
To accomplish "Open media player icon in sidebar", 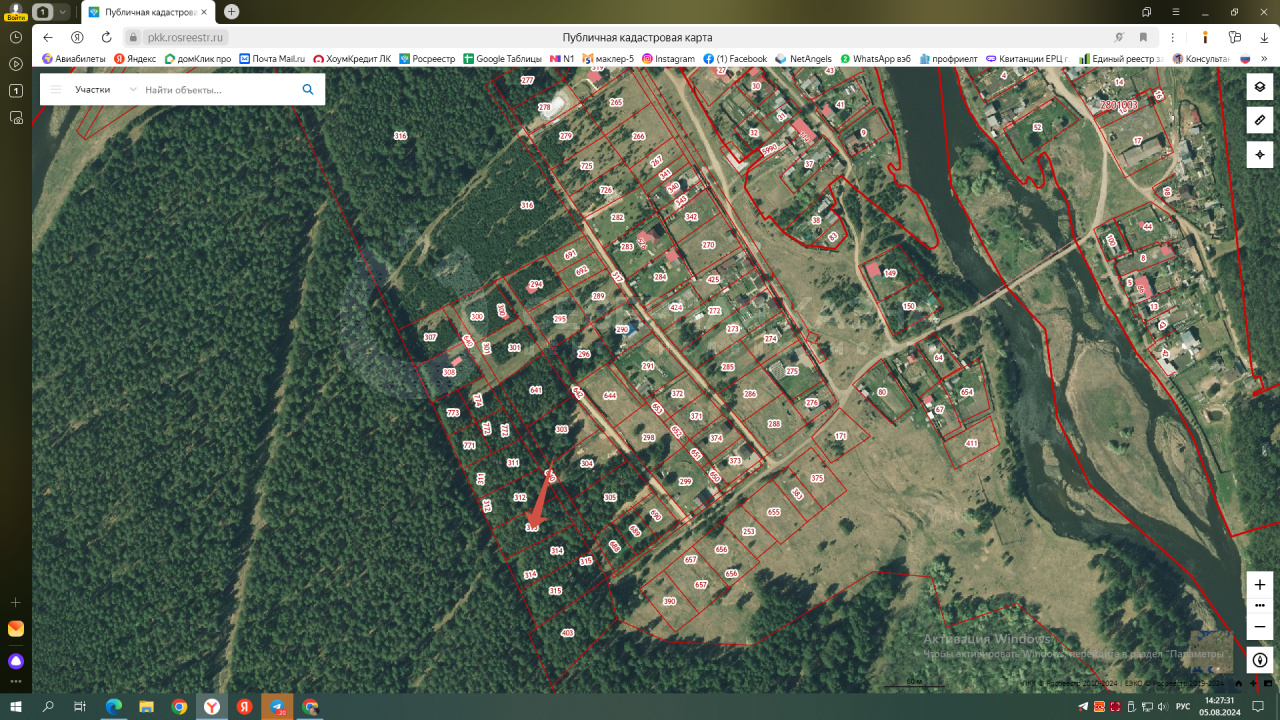I will click(x=16, y=64).
